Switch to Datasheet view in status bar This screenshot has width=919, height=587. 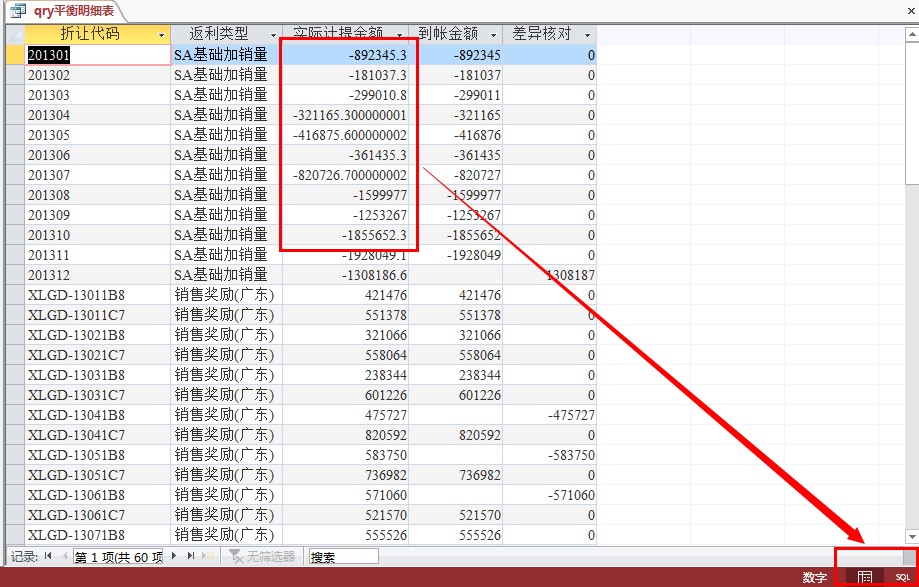pyautogui.click(x=865, y=577)
